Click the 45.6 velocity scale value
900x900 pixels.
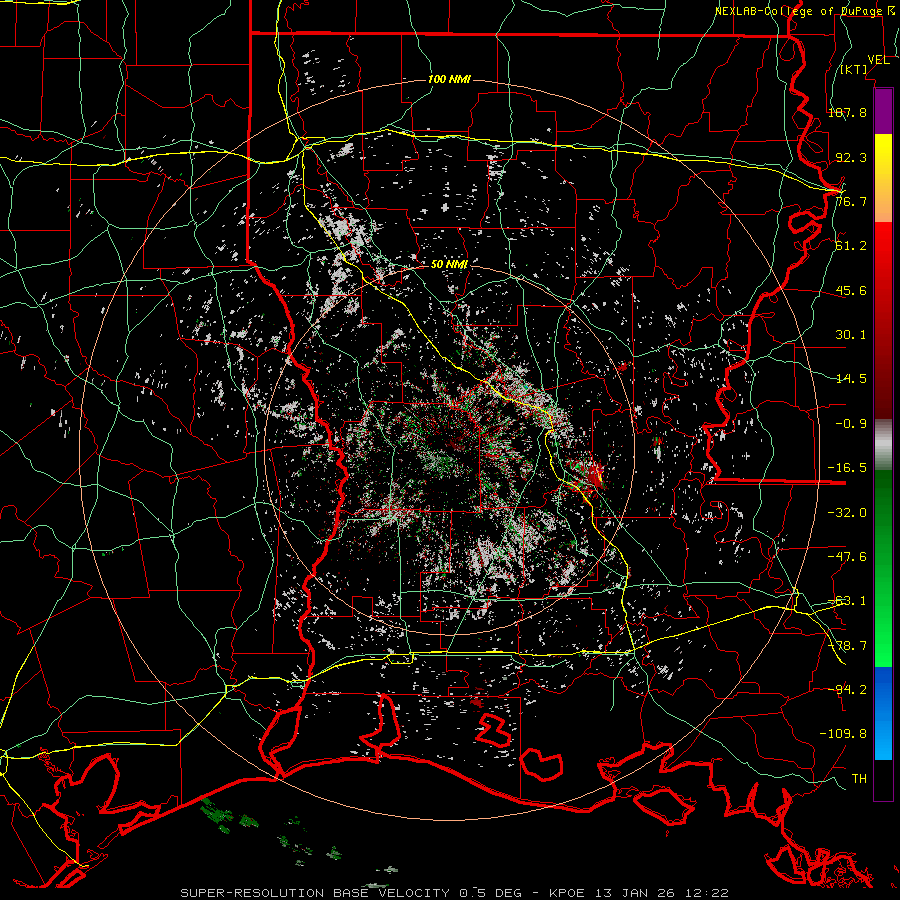point(851,290)
